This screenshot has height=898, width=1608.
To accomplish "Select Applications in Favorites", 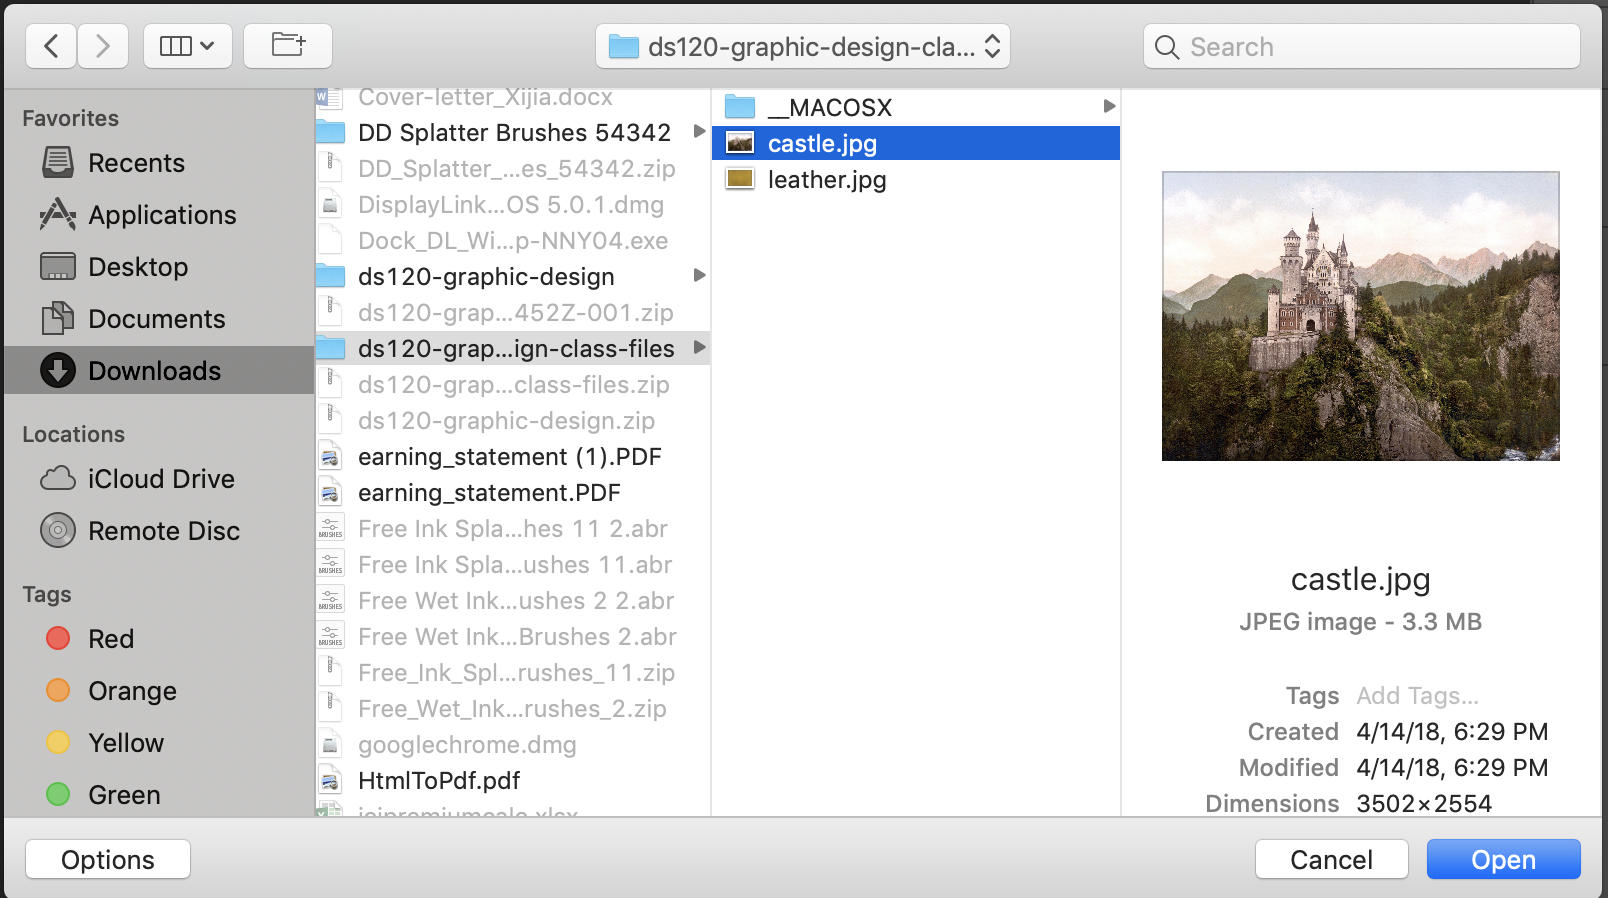I will pyautogui.click(x=159, y=215).
